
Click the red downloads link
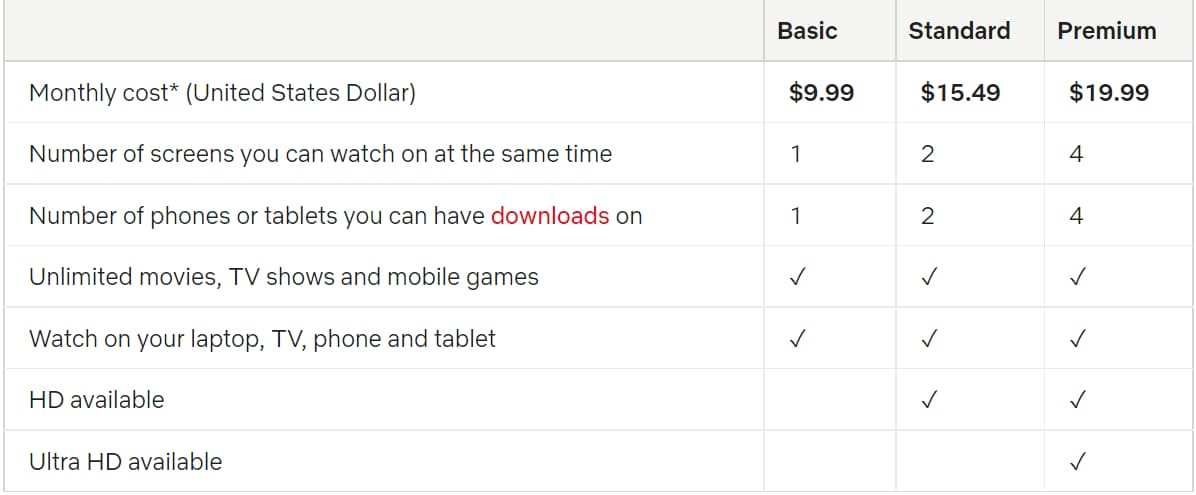click(550, 216)
